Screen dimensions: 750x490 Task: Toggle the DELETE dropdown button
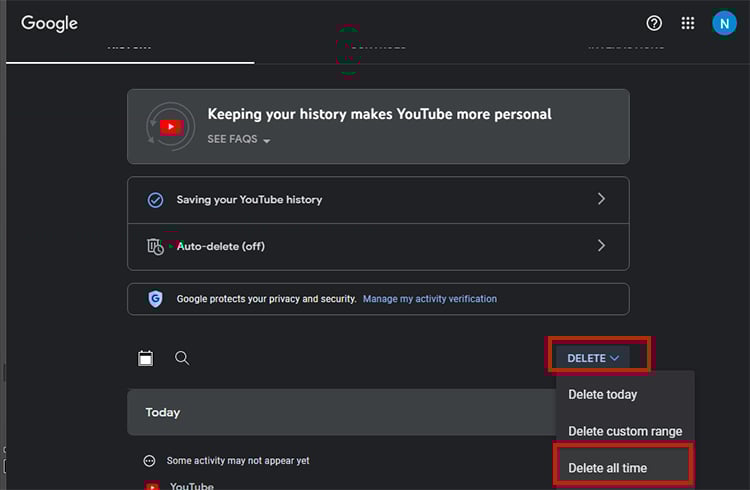pos(593,358)
